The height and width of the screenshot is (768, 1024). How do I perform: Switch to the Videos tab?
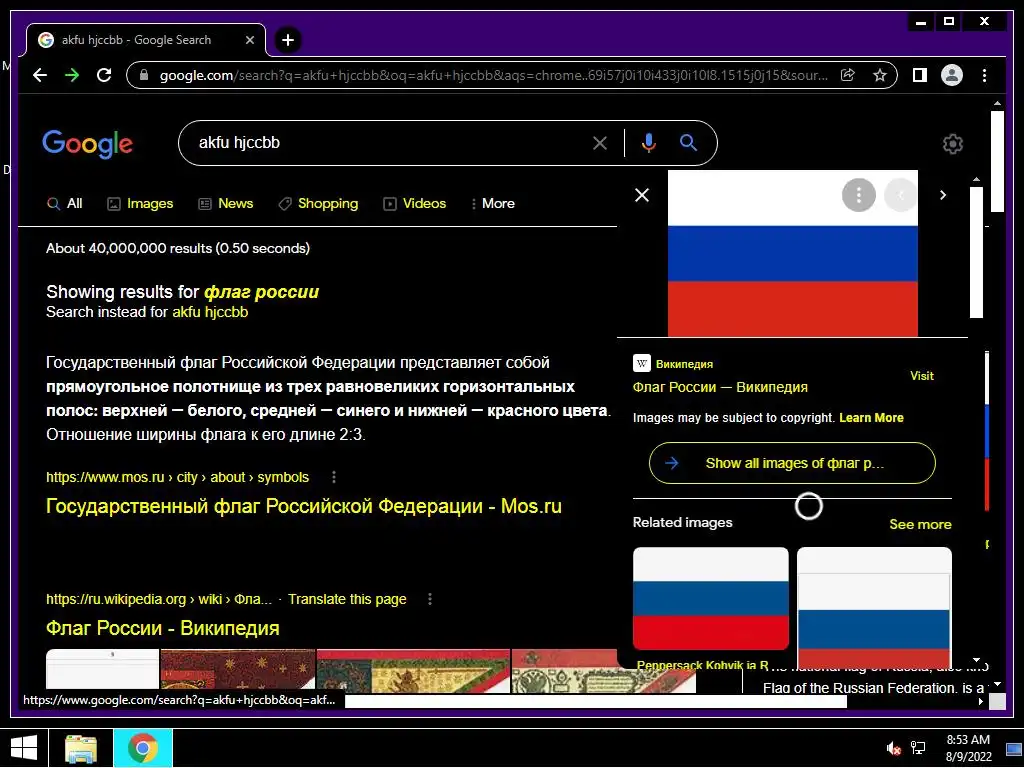(x=415, y=204)
